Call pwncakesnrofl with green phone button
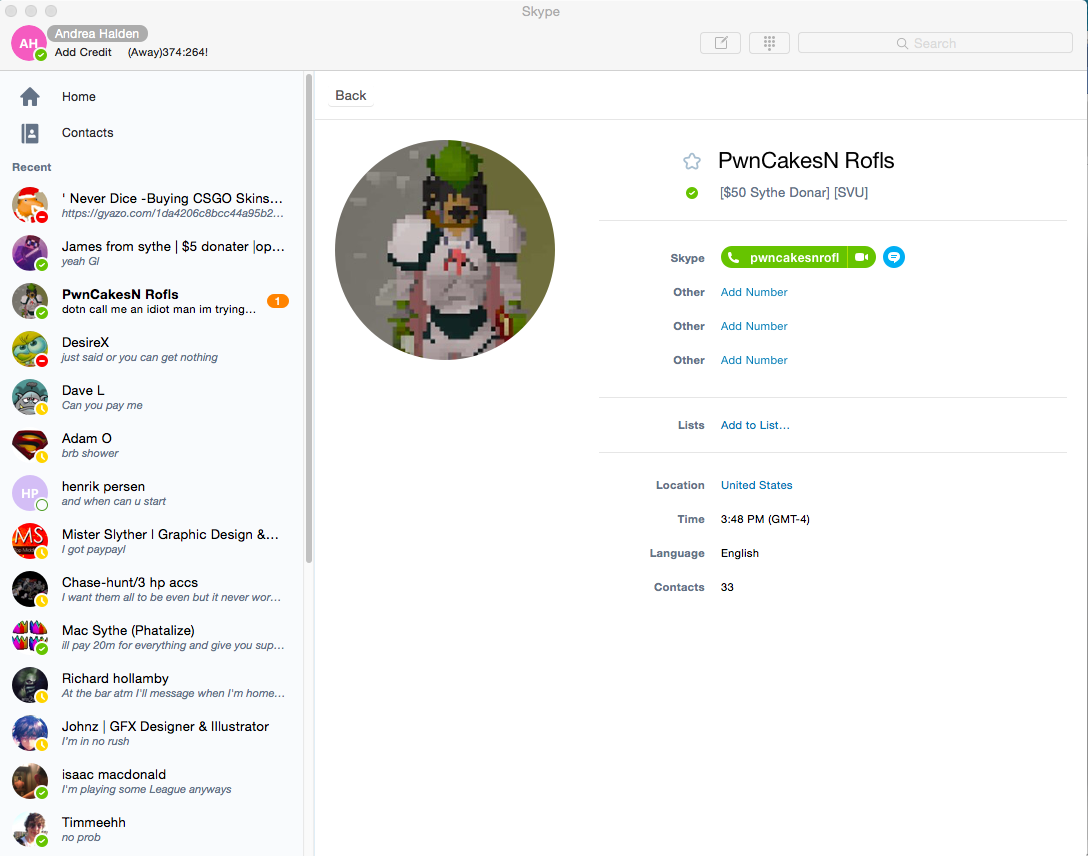 784,257
